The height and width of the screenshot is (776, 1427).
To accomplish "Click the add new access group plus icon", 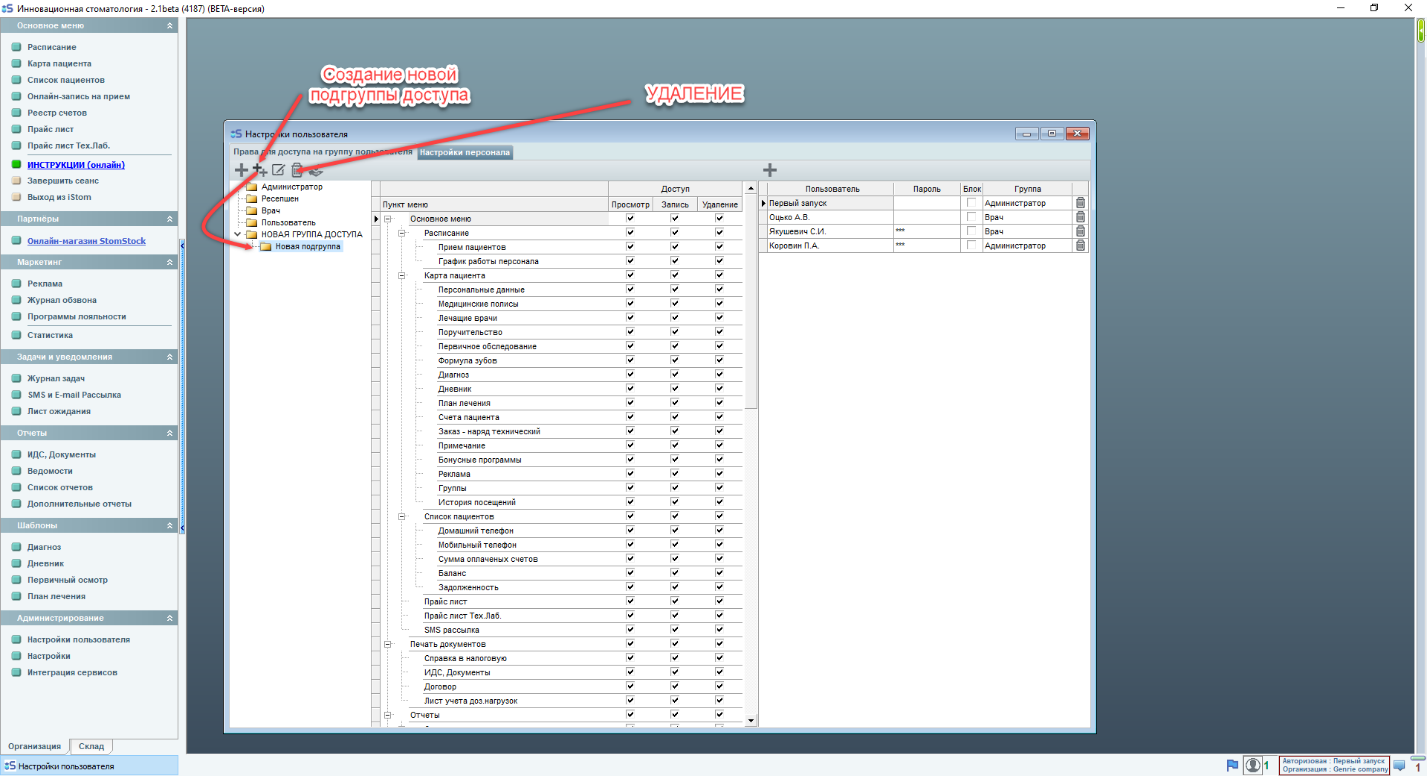I will coord(241,170).
